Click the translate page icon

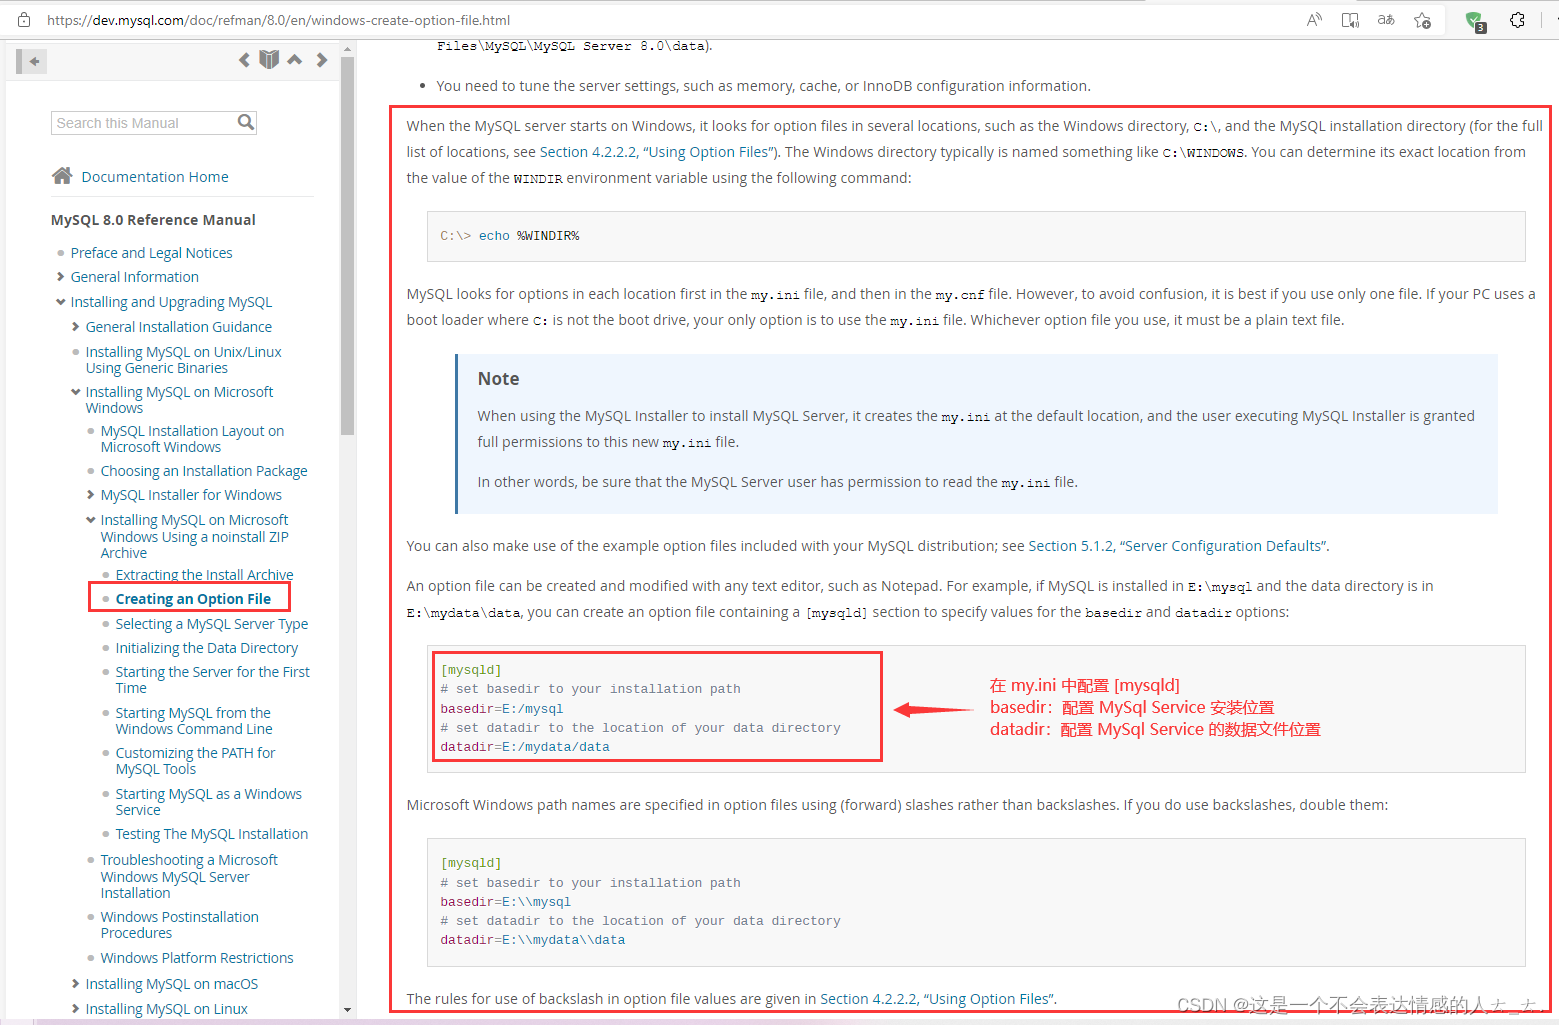(1386, 20)
